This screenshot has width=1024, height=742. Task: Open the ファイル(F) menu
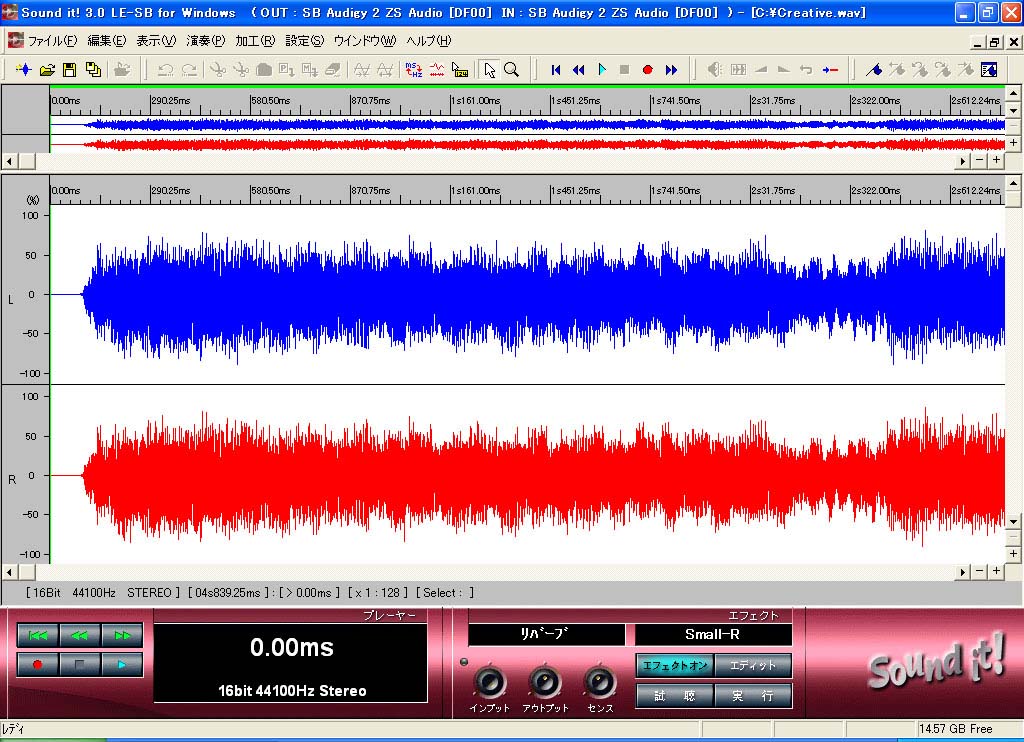coord(52,41)
